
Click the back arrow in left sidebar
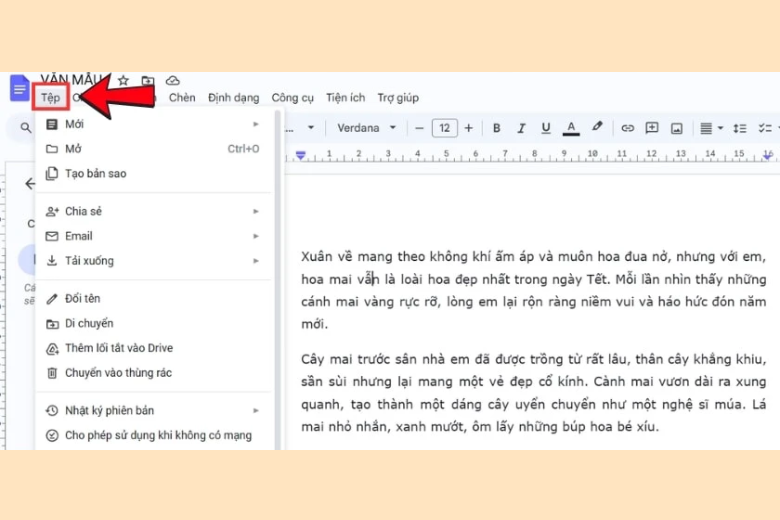(x=30, y=184)
